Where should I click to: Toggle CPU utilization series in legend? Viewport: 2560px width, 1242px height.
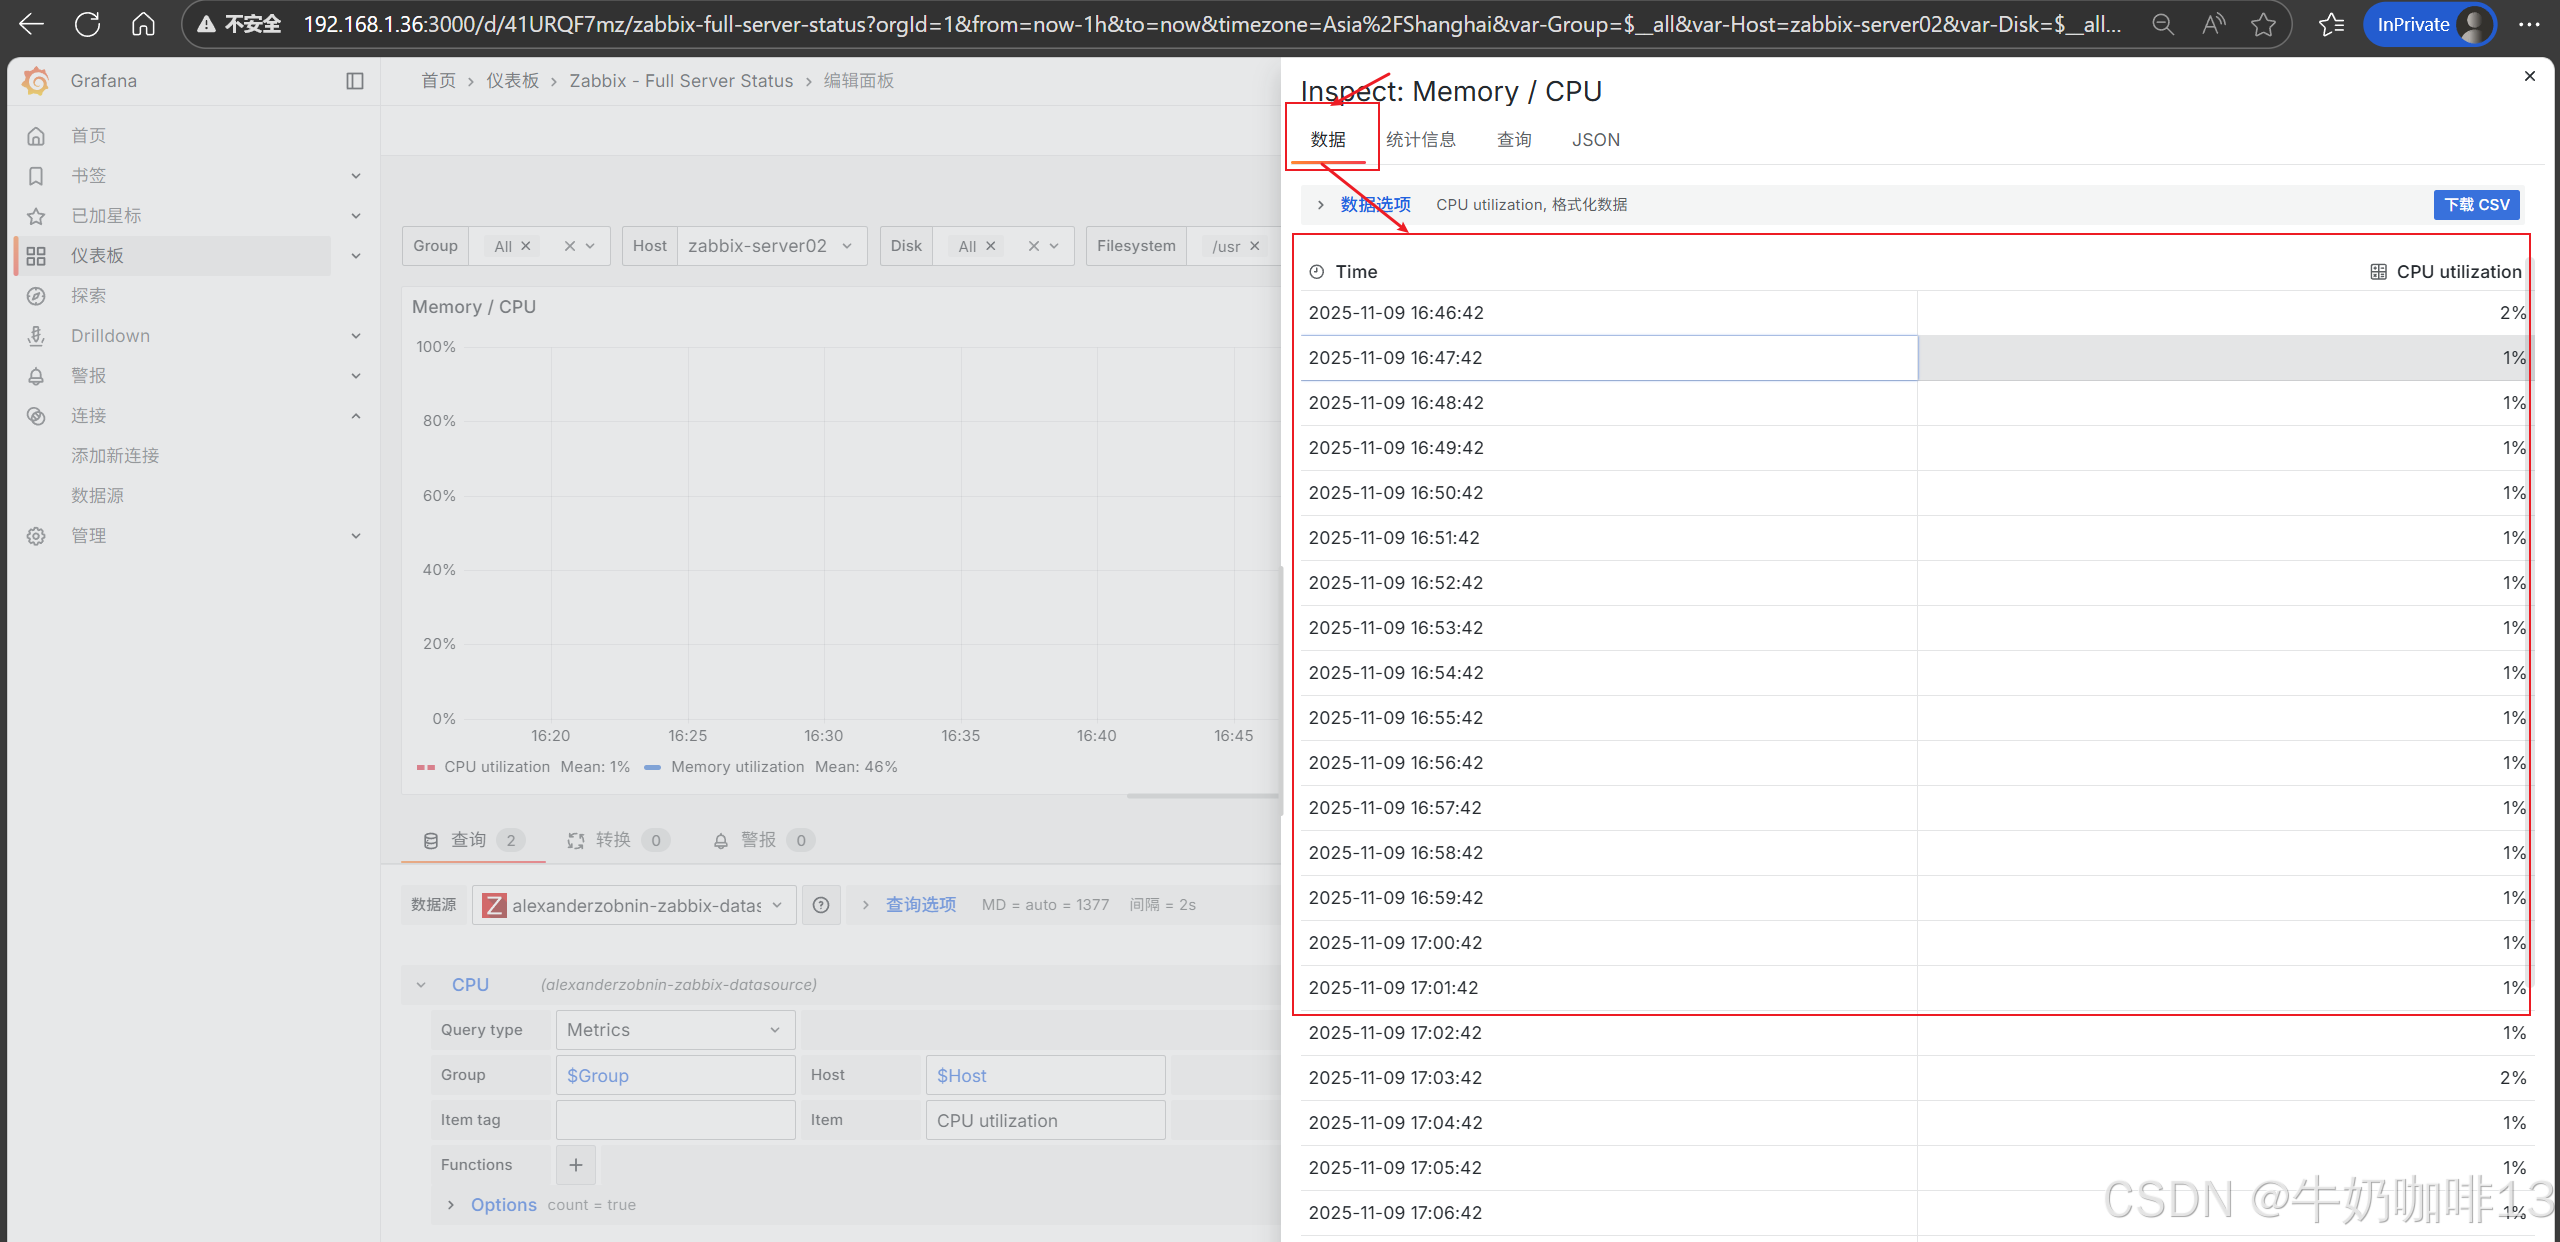[497, 767]
